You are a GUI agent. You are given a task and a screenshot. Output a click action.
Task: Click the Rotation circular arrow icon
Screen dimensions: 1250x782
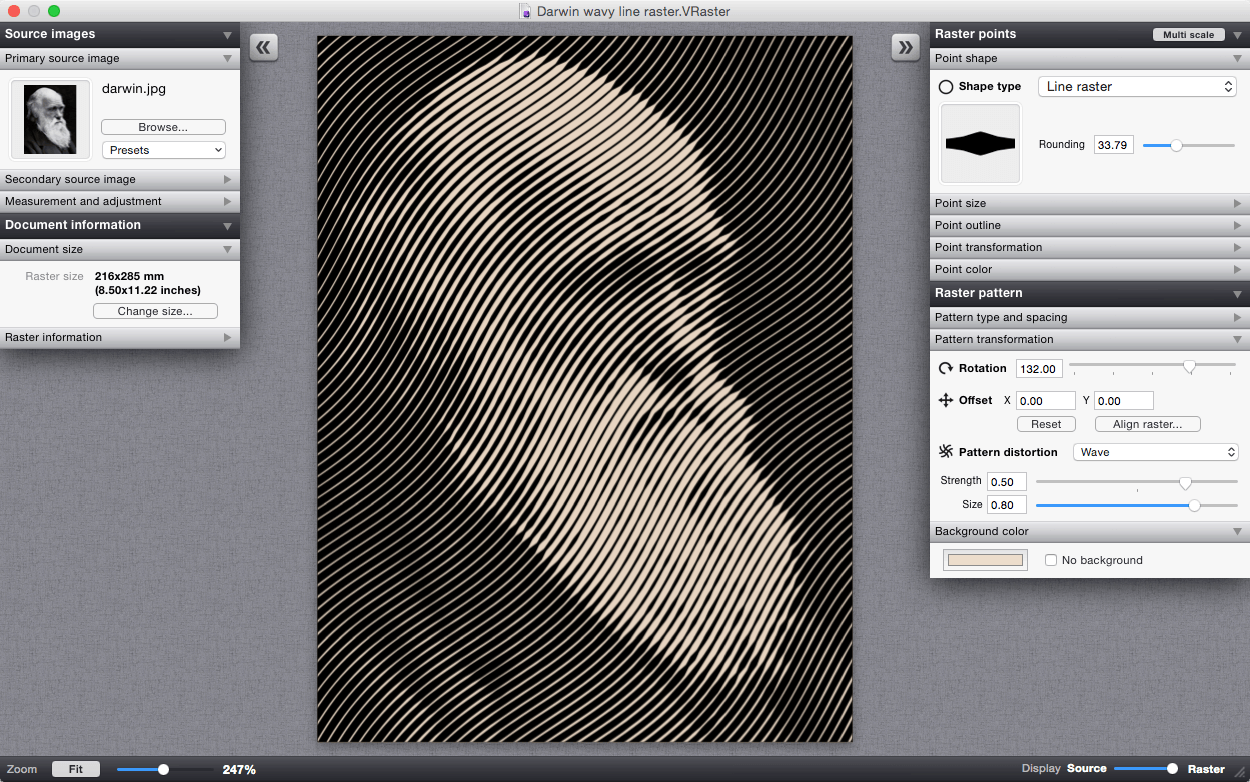pyautogui.click(x=946, y=368)
